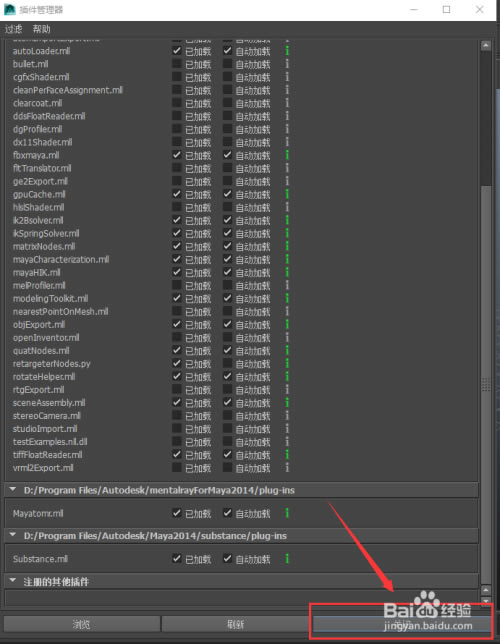Screen dimensions: 500x644
Task: View fbxmaya.mll plugin information
Action: tap(287, 155)
